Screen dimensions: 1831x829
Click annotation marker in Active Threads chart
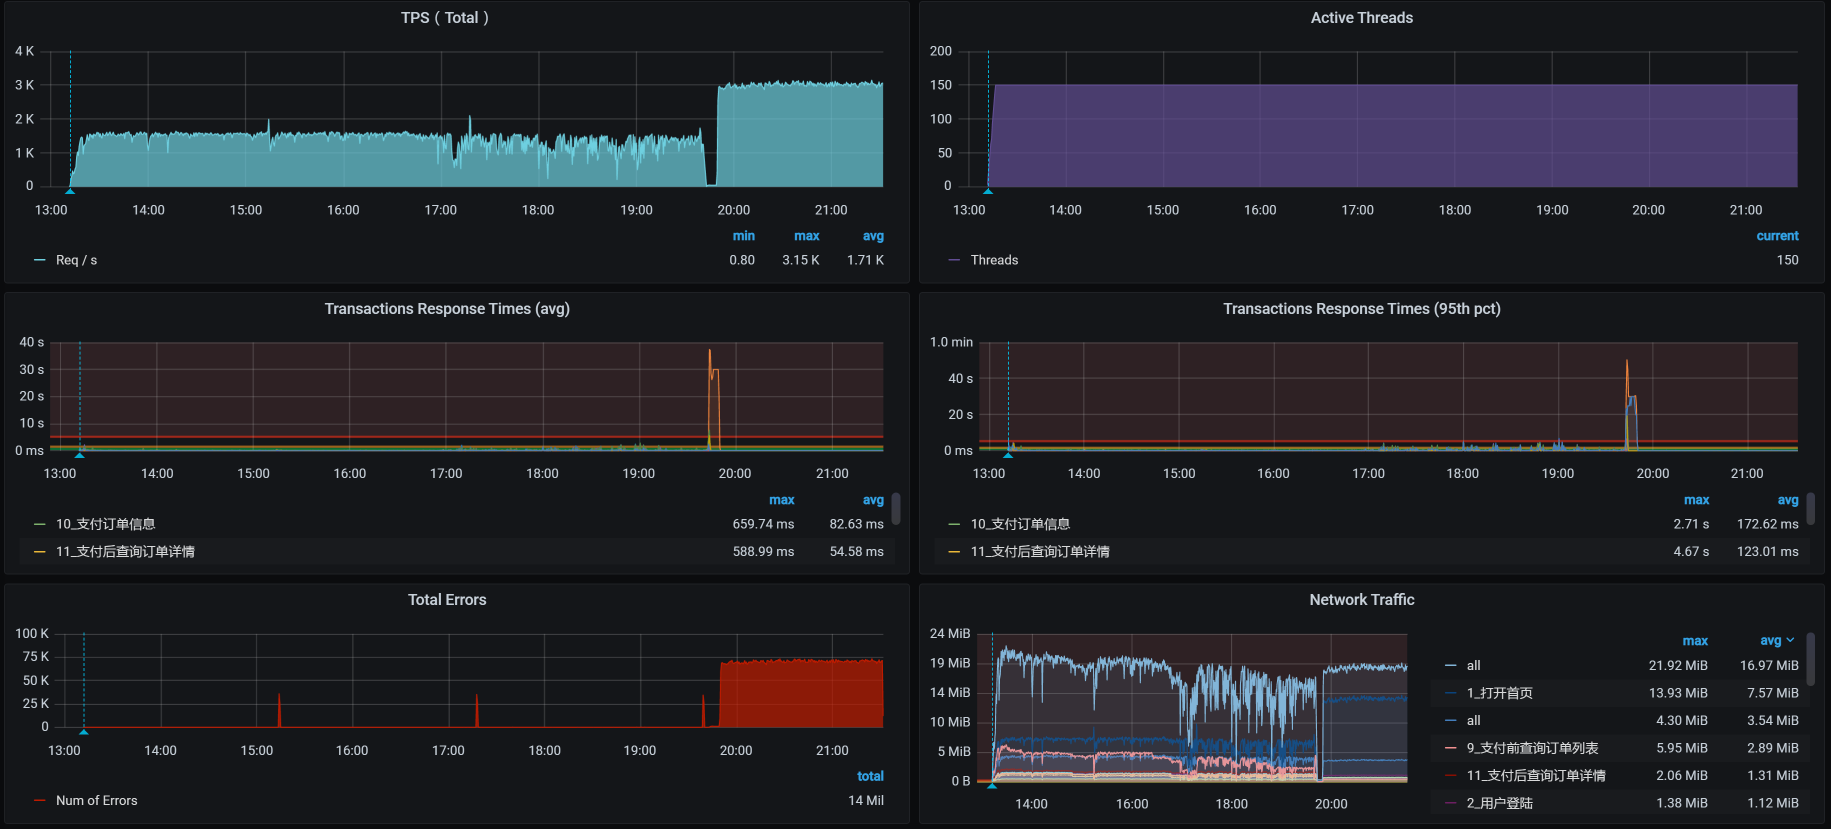coord(988,189)
